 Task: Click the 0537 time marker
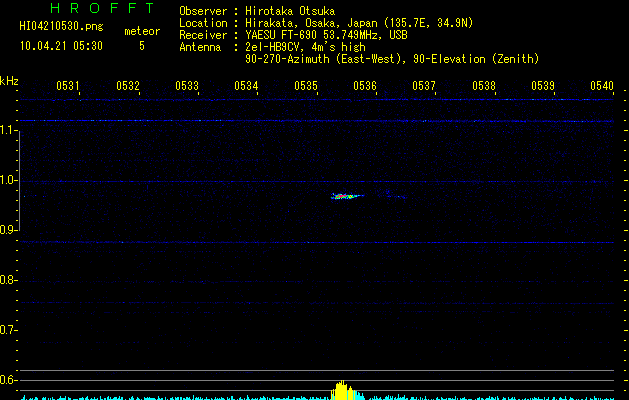click(x=424, y=86)
